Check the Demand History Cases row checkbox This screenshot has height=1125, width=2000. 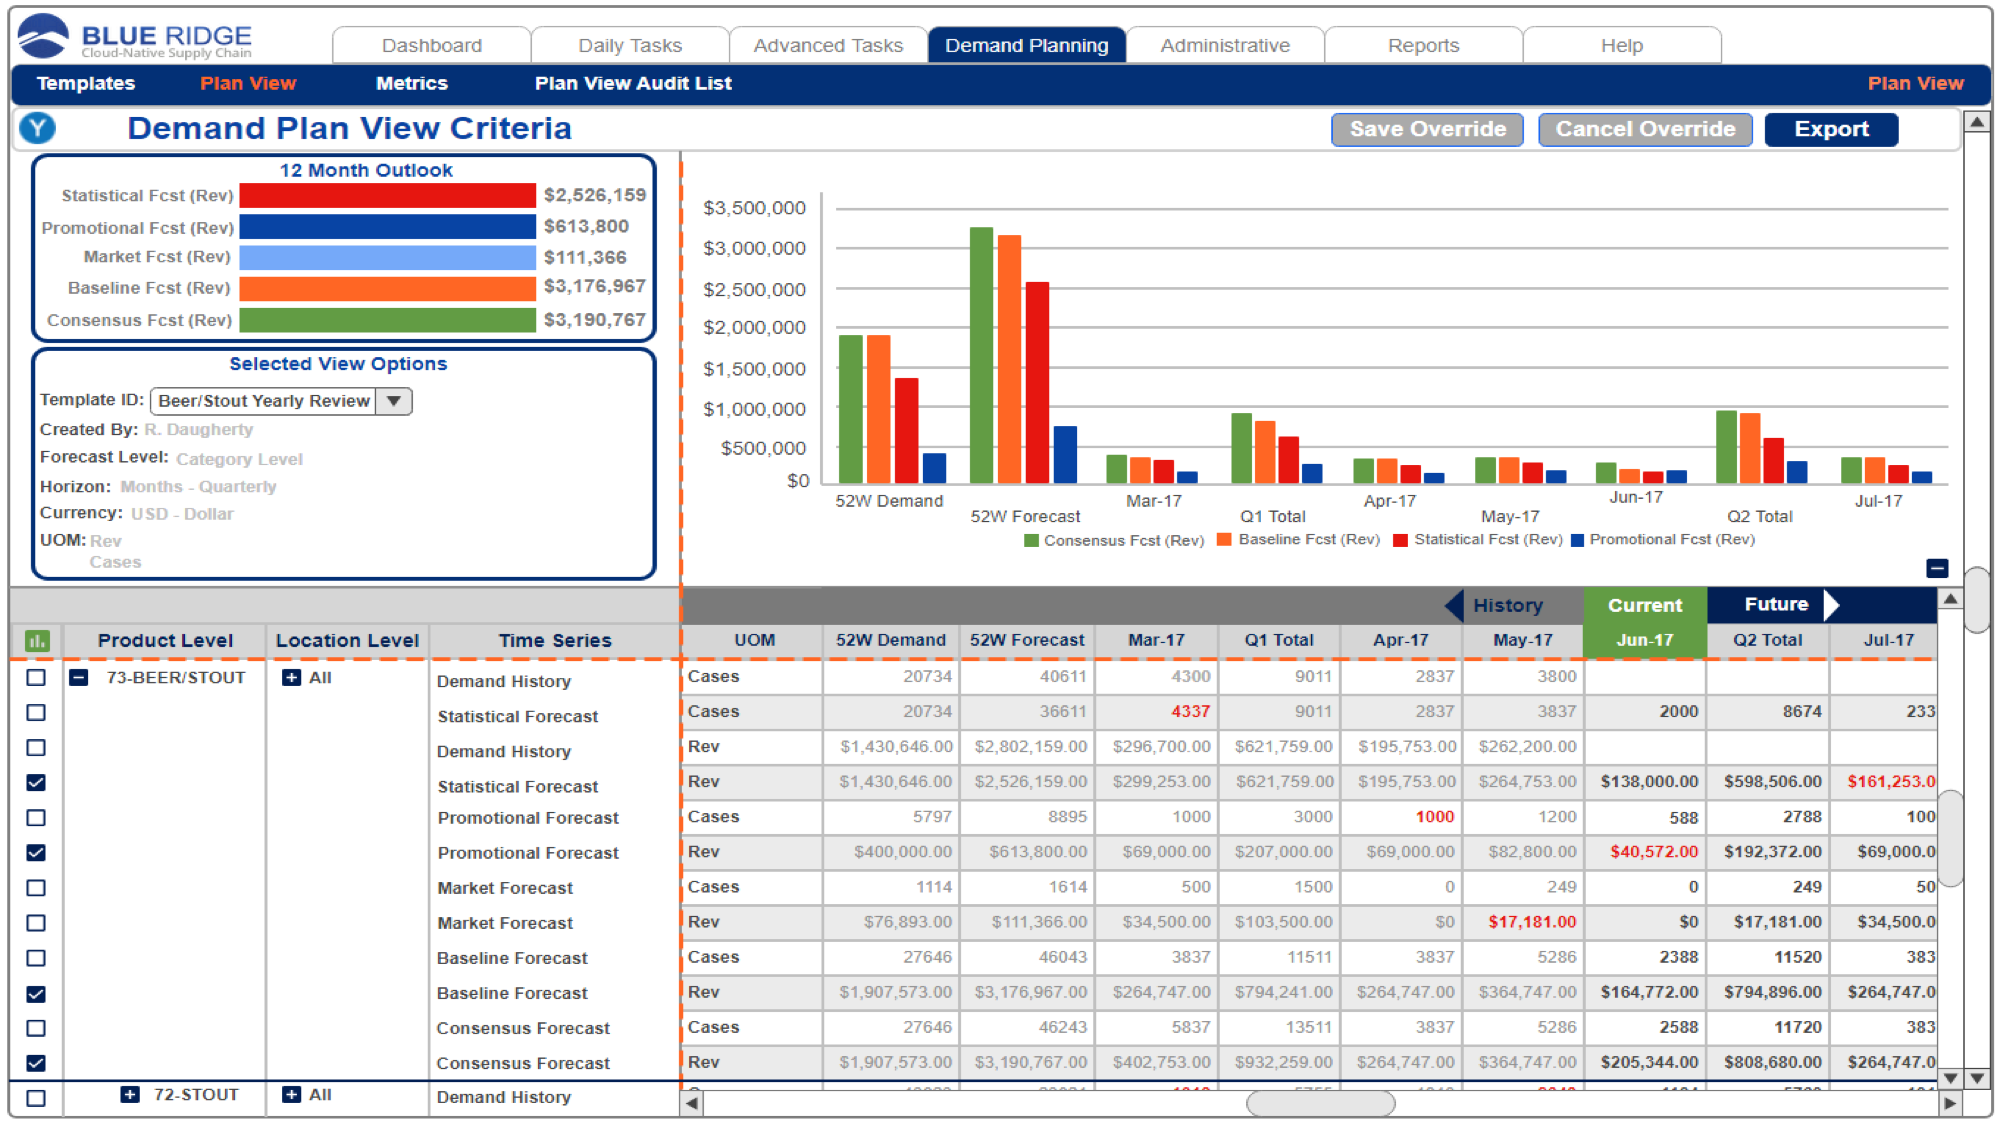(x=36, y=678)
